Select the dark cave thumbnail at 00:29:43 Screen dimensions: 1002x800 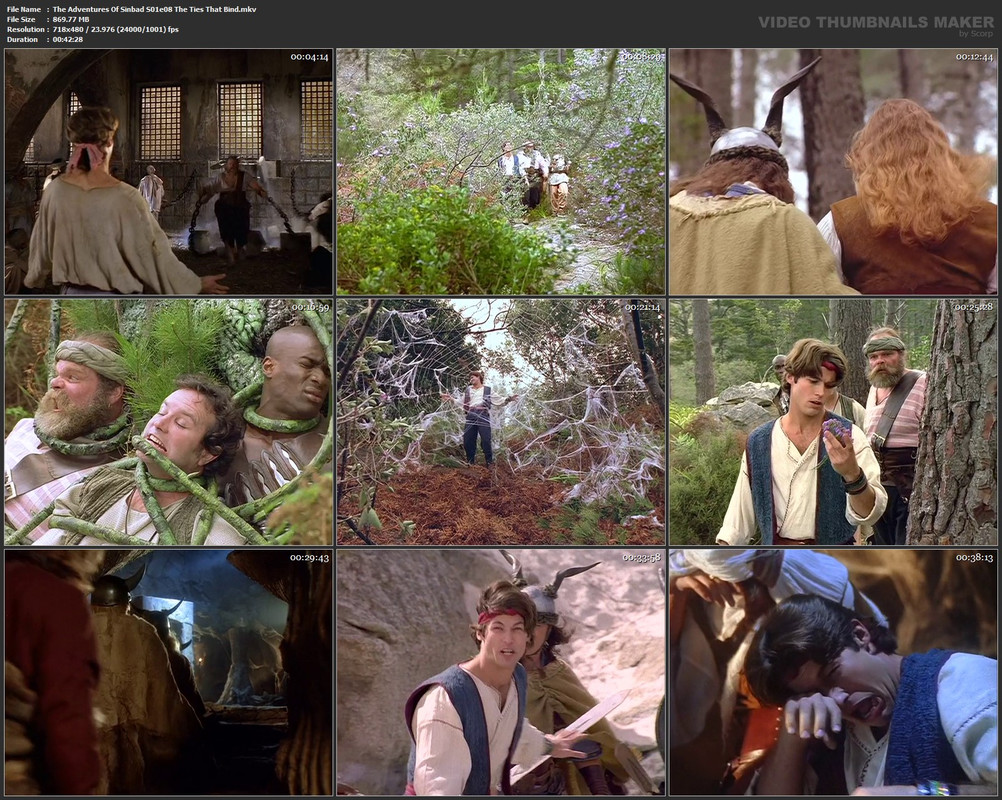[x=169, y=673]
